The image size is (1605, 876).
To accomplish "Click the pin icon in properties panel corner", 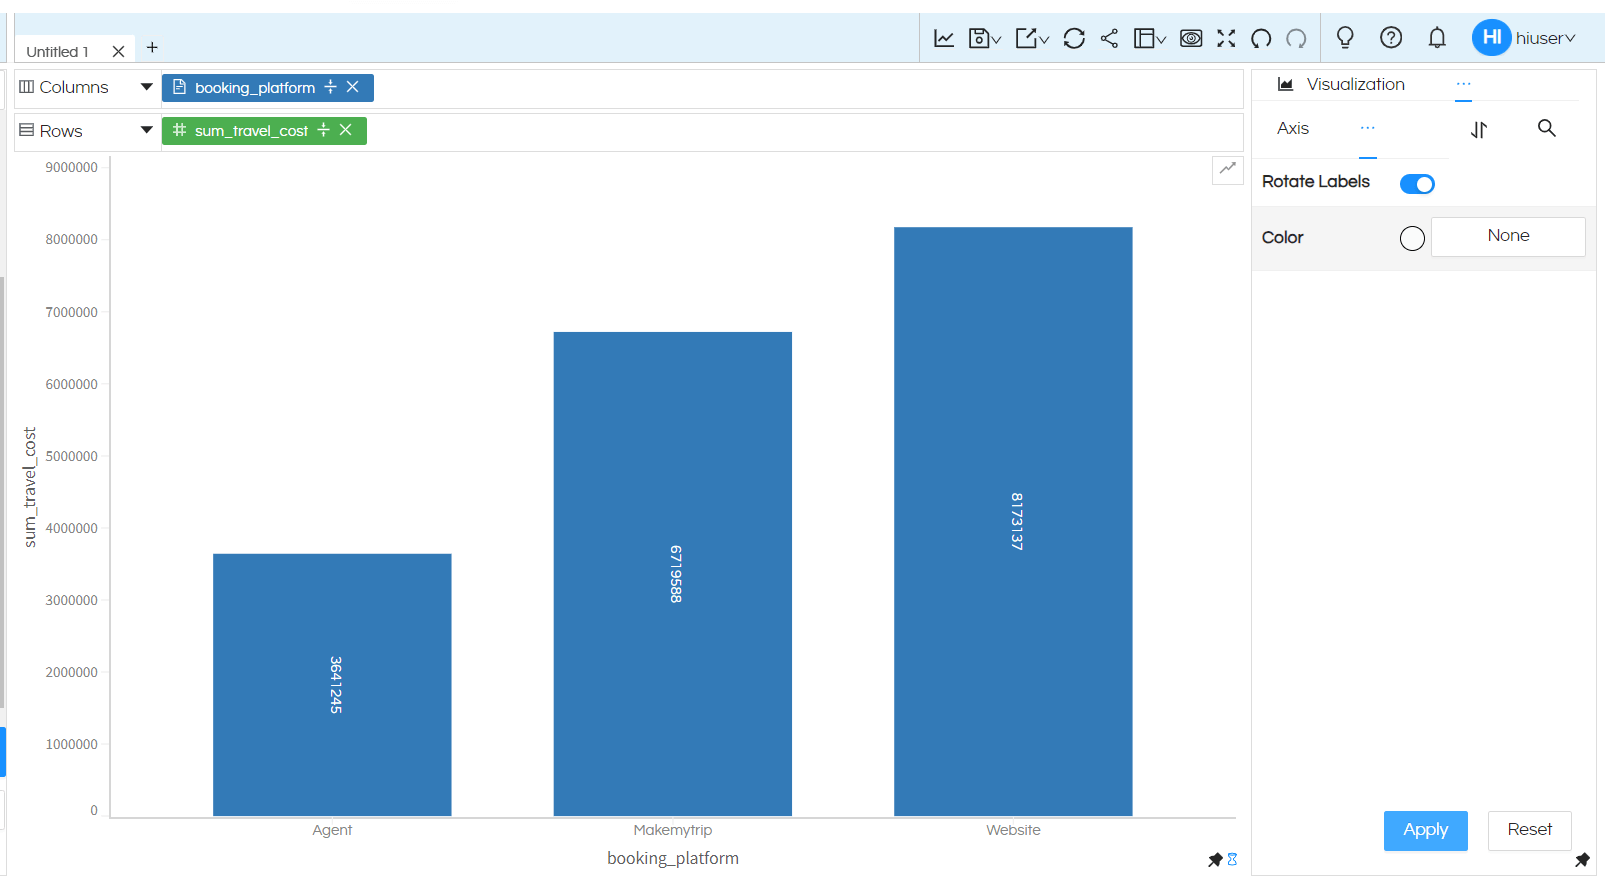I will click(x=1582, y=860).
